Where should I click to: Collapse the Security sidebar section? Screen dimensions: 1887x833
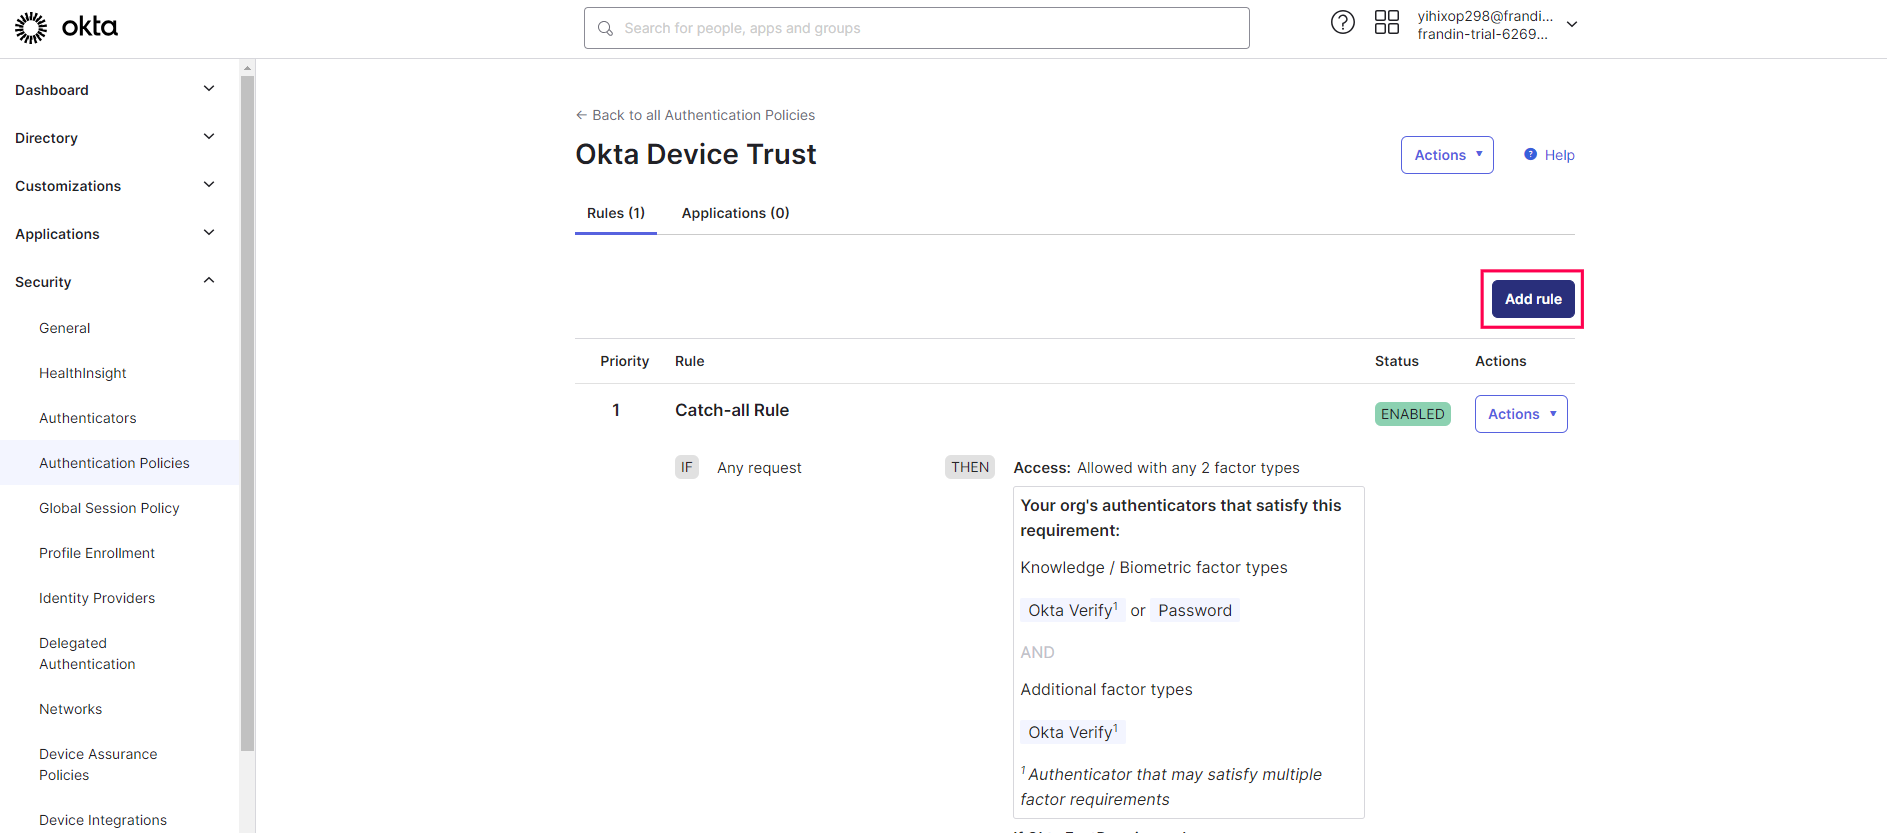pyautogui.click(x=209, y=281)
